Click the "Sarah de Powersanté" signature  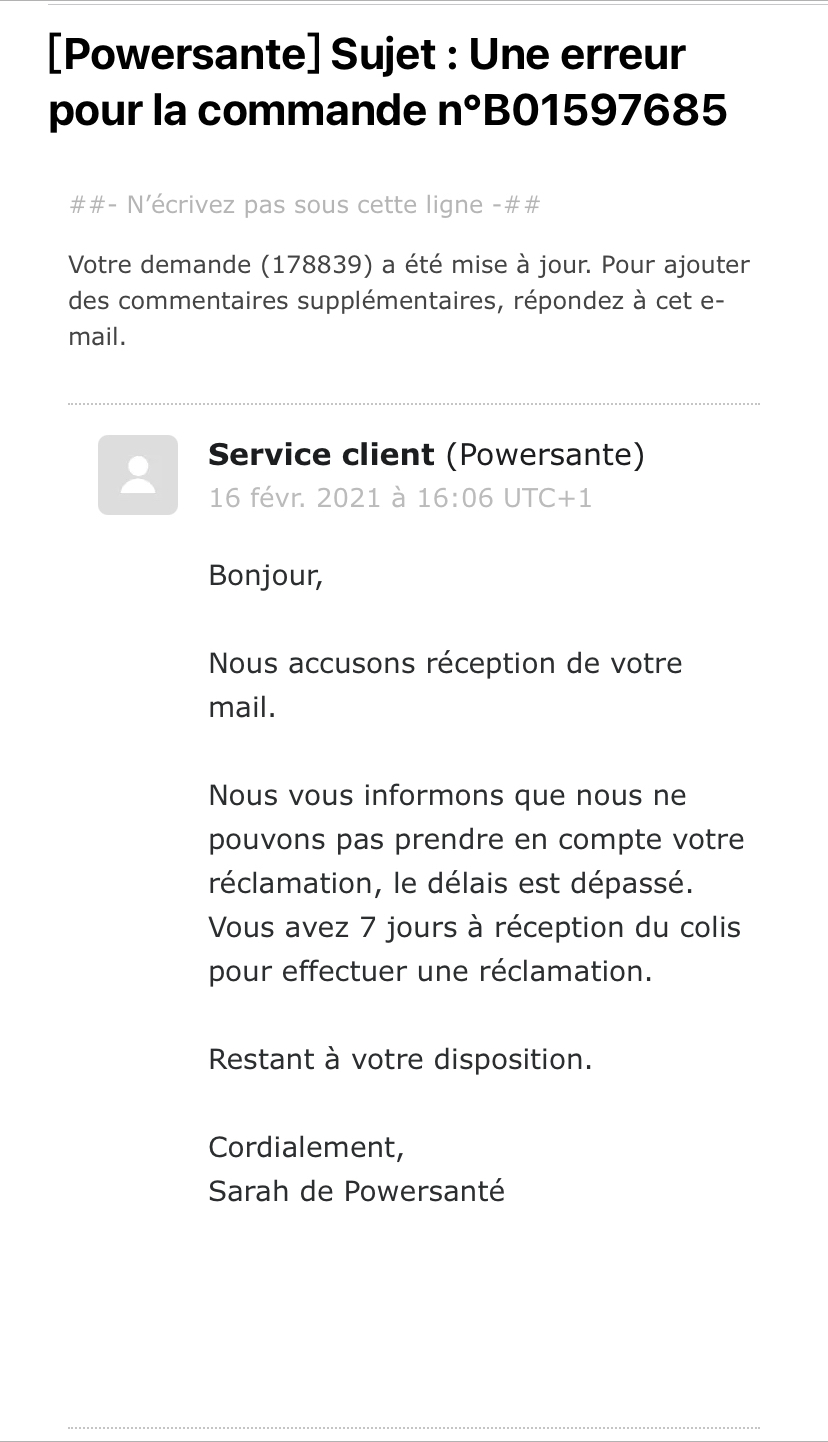tap(356, 1192)
